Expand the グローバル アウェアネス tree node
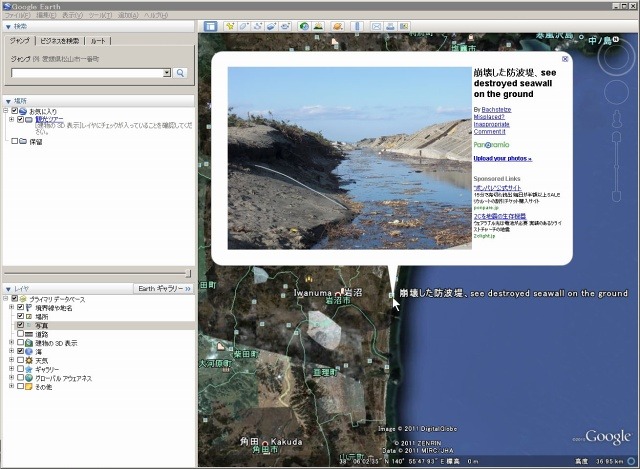The width and height of the screenshot is (640, 469). [x=12, y=378]
